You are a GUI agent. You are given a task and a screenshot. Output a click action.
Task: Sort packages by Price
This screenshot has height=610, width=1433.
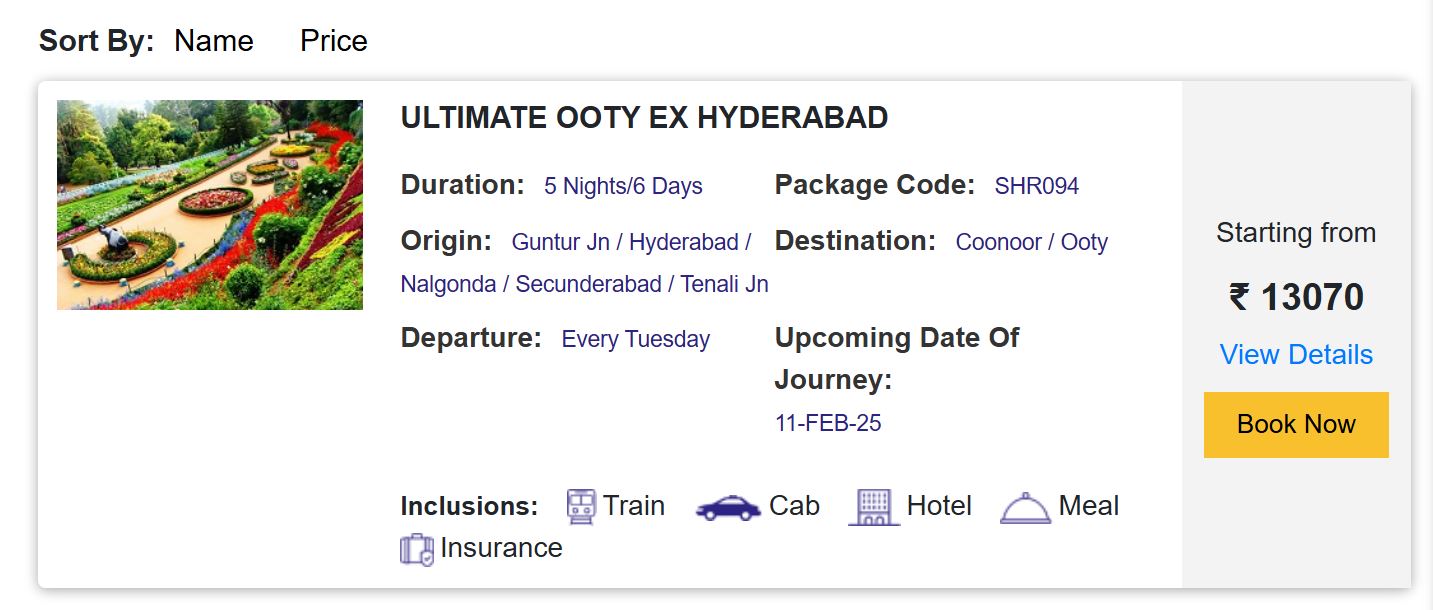click(x=333, y=41)
